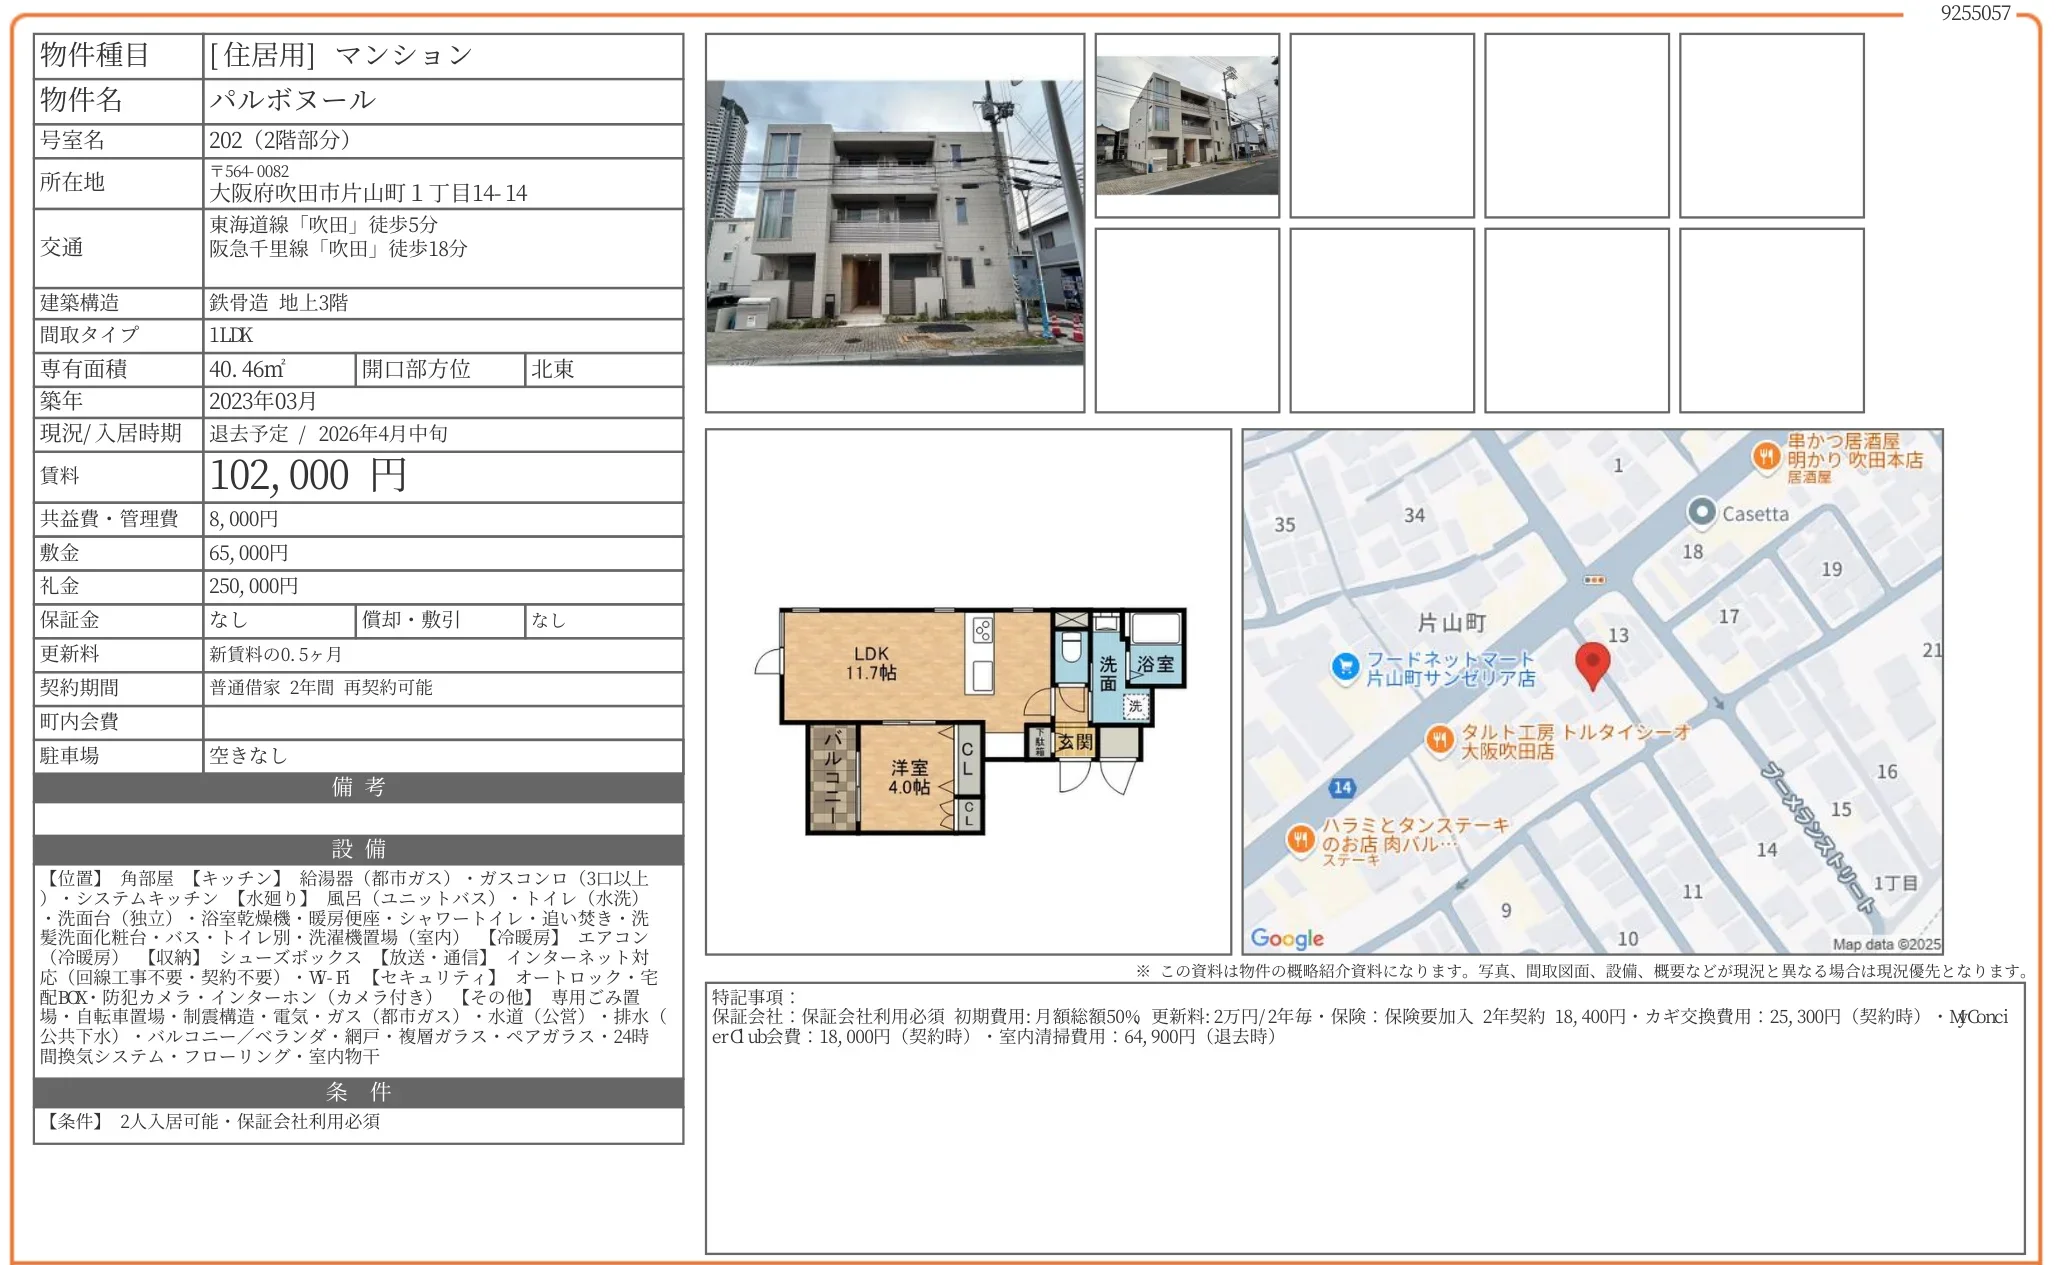Click the red location pin on map
Image resolution: width=2056 pixels, height=1265 pixels.
[1592, 662]
